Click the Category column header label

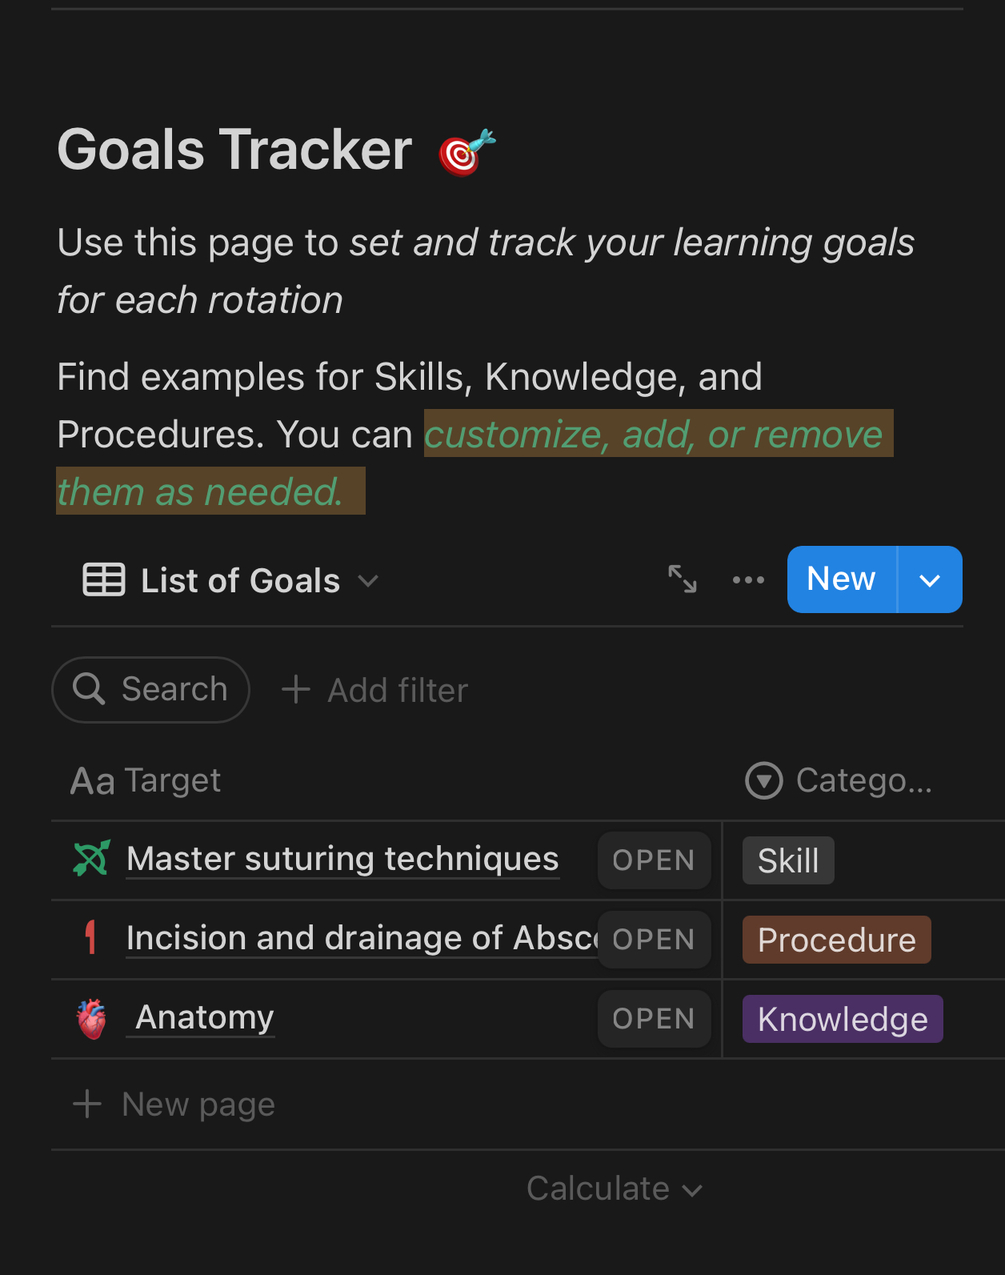click(x=863, y=781)
